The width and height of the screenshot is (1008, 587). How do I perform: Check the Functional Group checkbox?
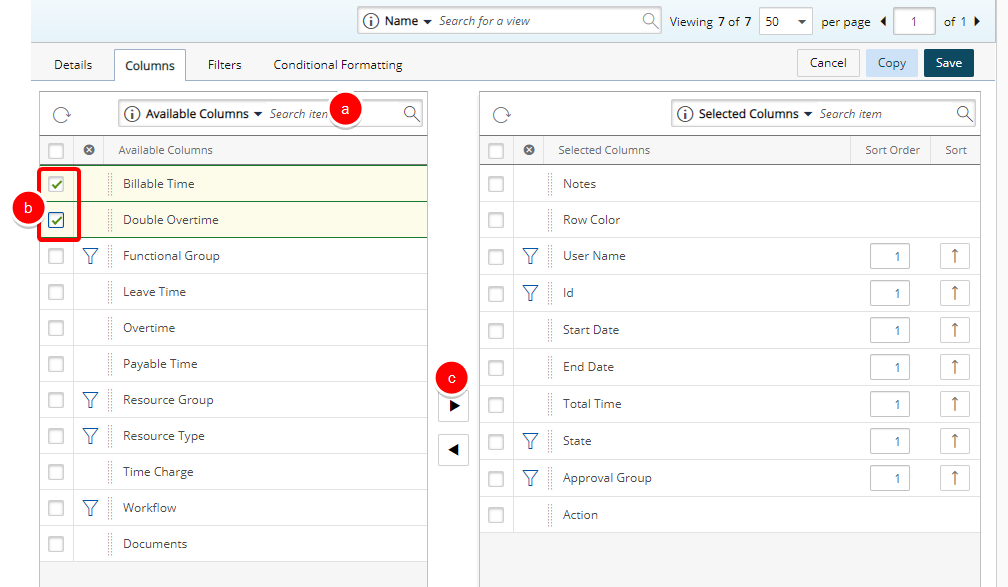click(x=57, y=256)
